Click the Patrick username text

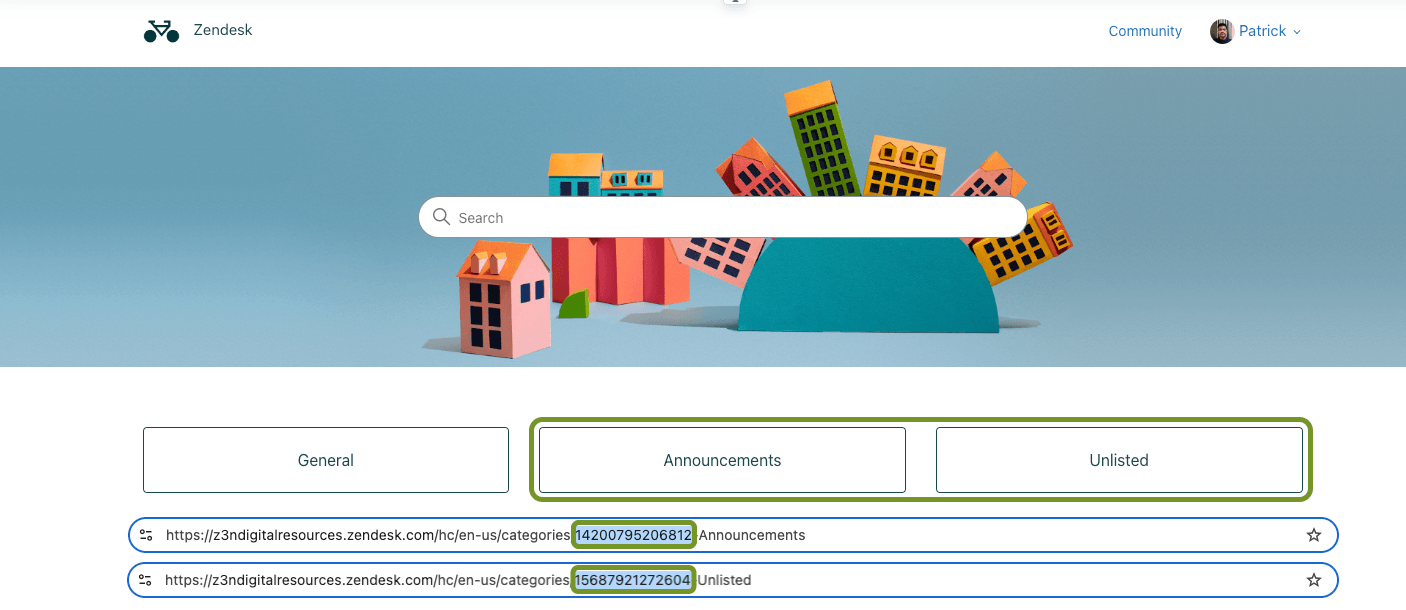(x=1262, y=31)
